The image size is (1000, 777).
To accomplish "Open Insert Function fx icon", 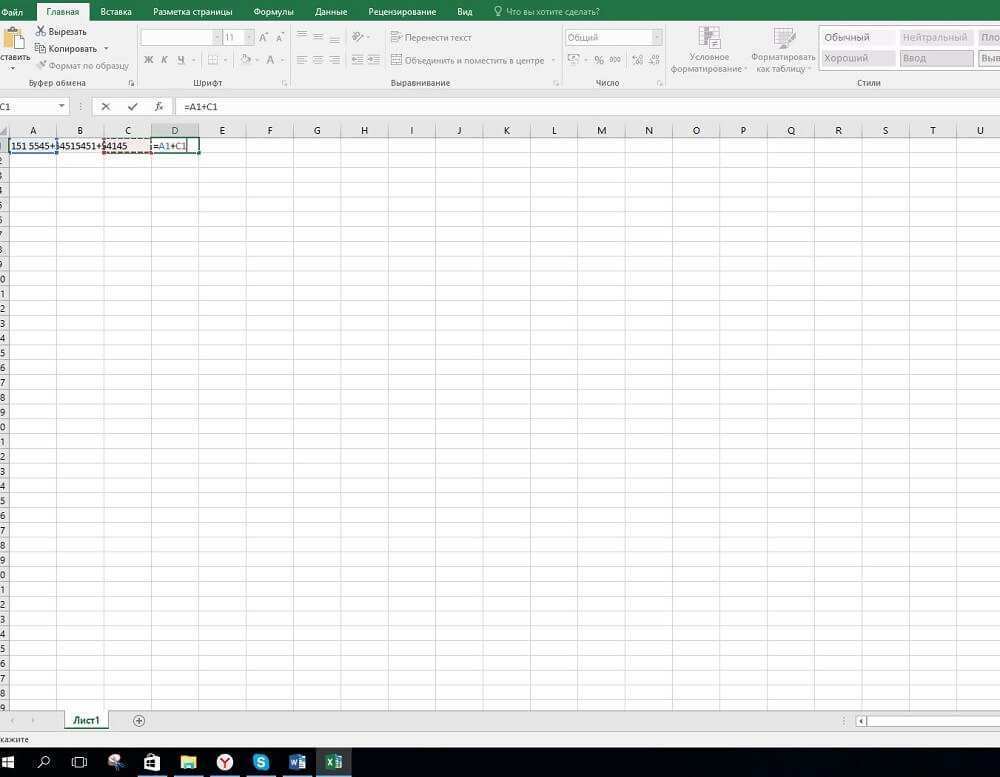I will tap(159, 106).
